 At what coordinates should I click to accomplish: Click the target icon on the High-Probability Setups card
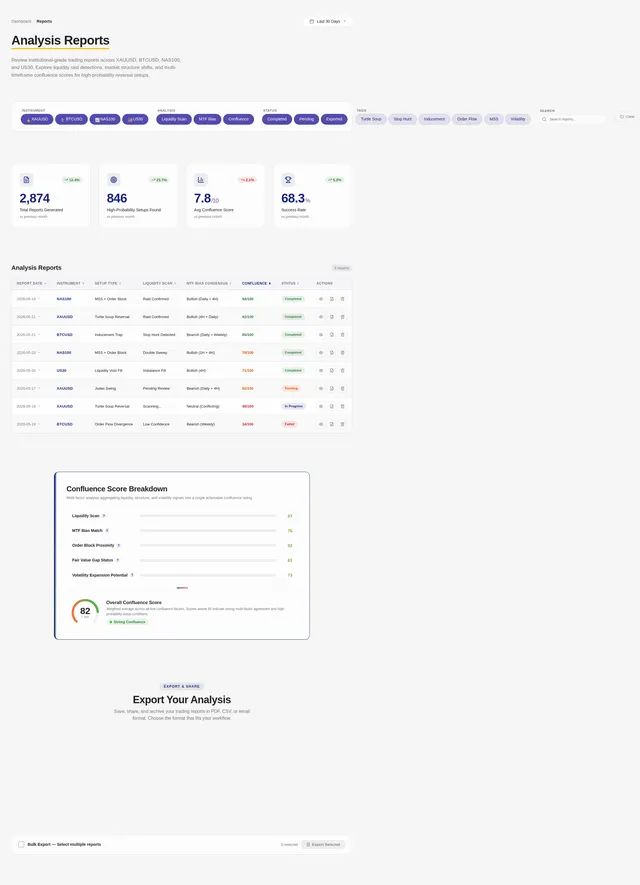[113, 179]
